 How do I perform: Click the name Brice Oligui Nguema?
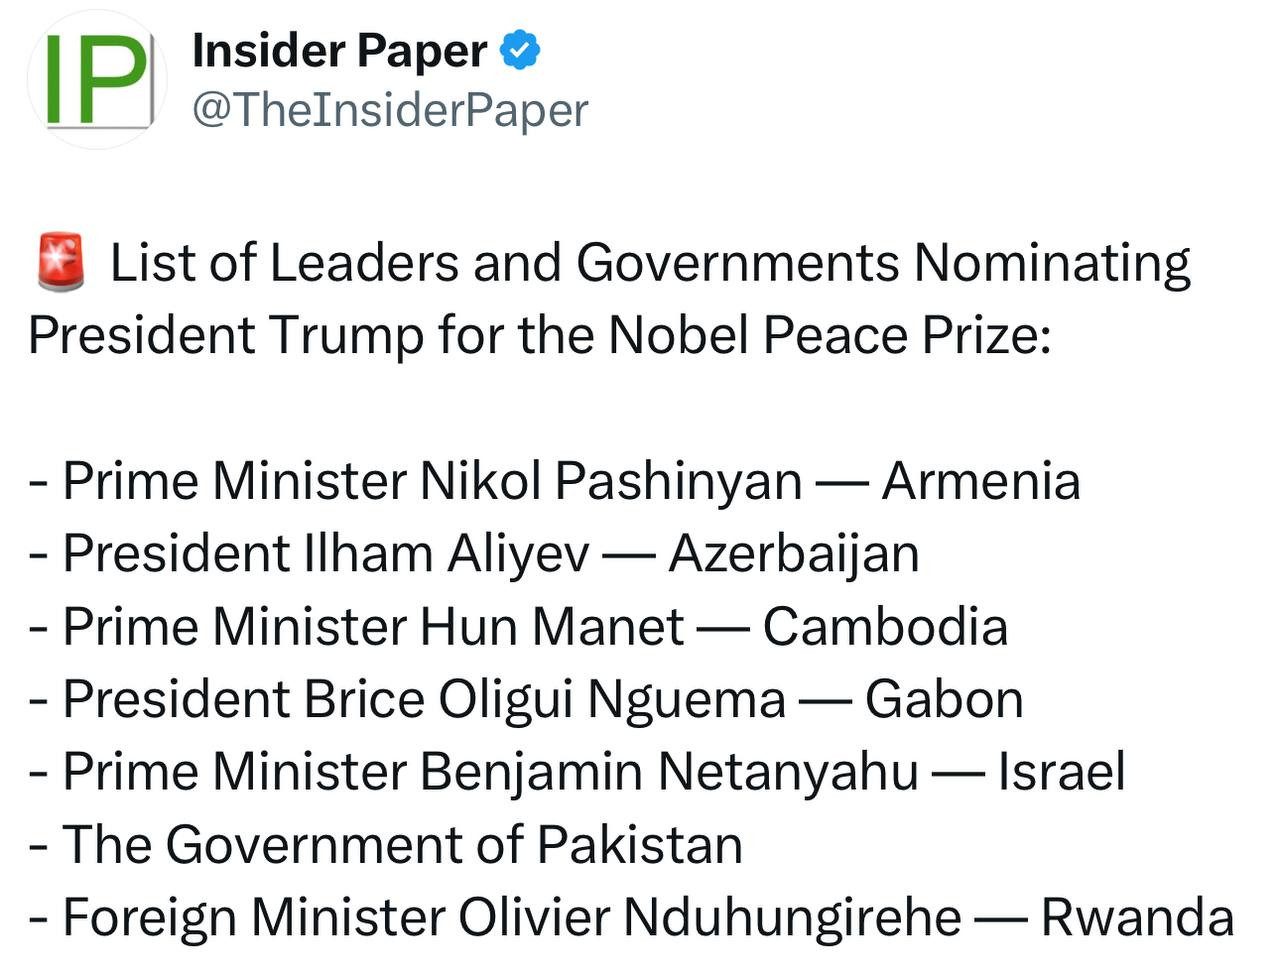(544, 700)
